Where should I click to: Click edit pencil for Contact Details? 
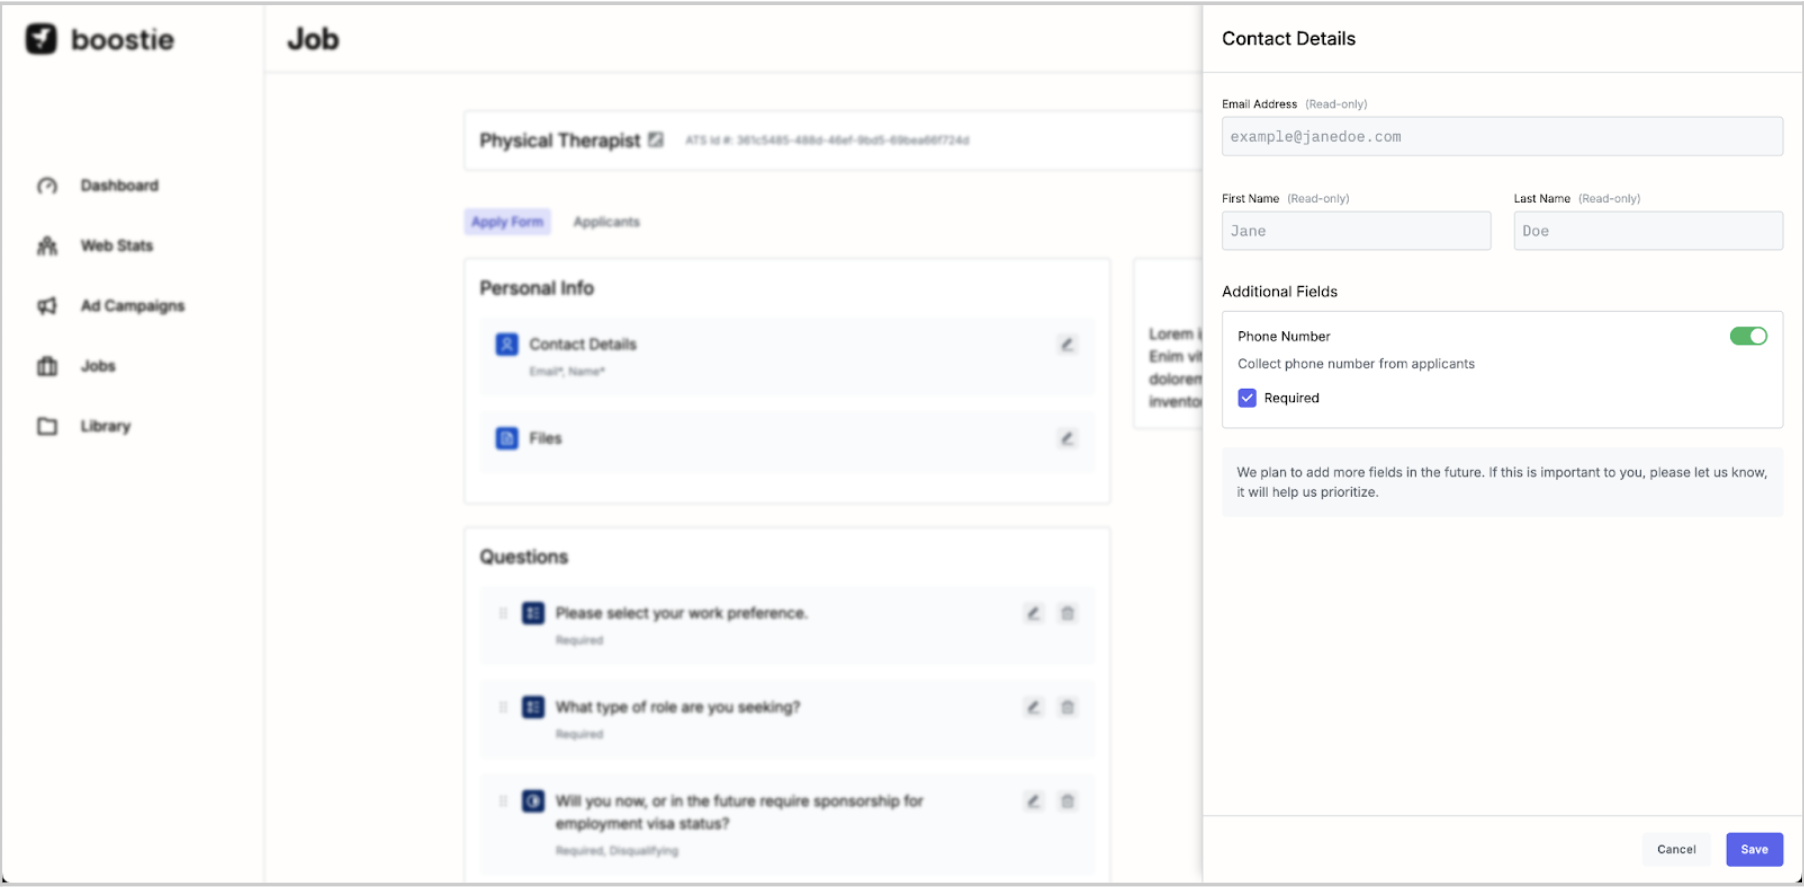pos(1067,345)
